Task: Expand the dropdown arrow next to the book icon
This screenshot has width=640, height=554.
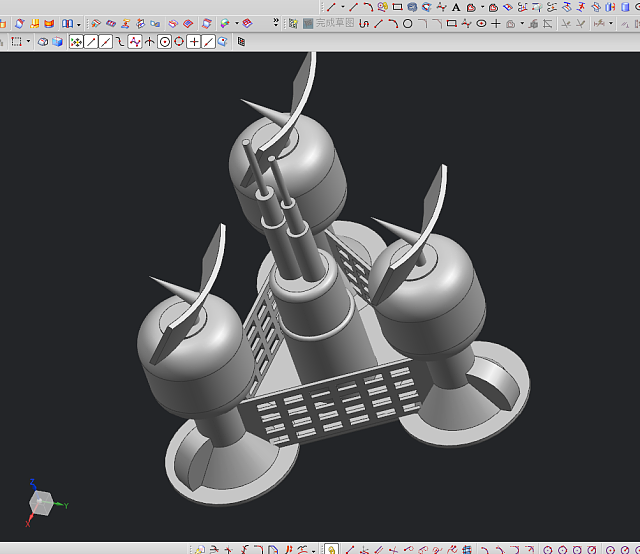Action: [78, 24]
